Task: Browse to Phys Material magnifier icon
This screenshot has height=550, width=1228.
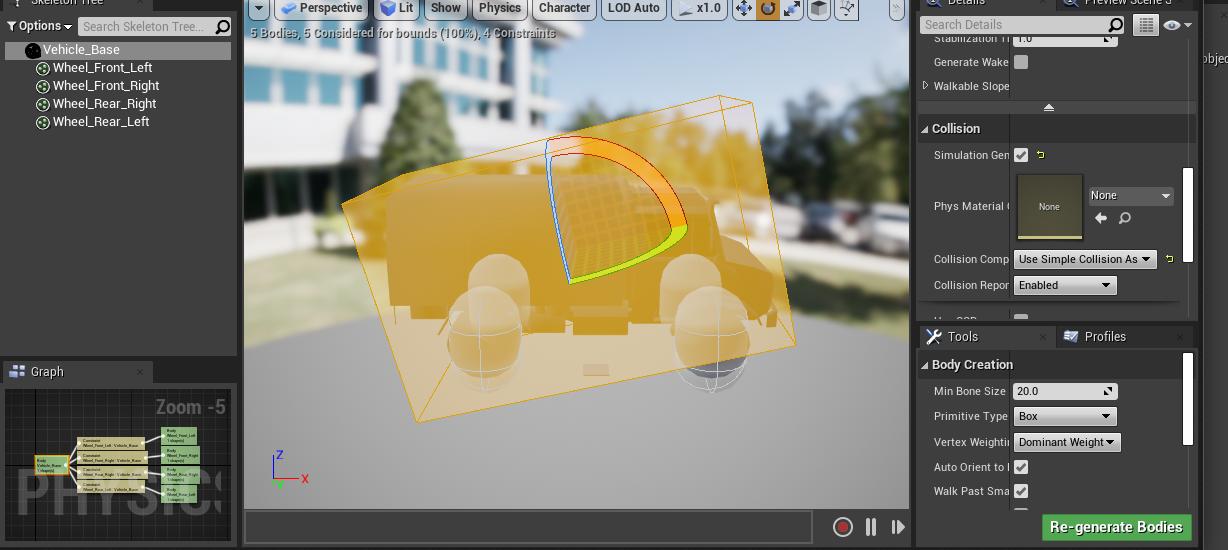Action: (x=1125, y=218)
